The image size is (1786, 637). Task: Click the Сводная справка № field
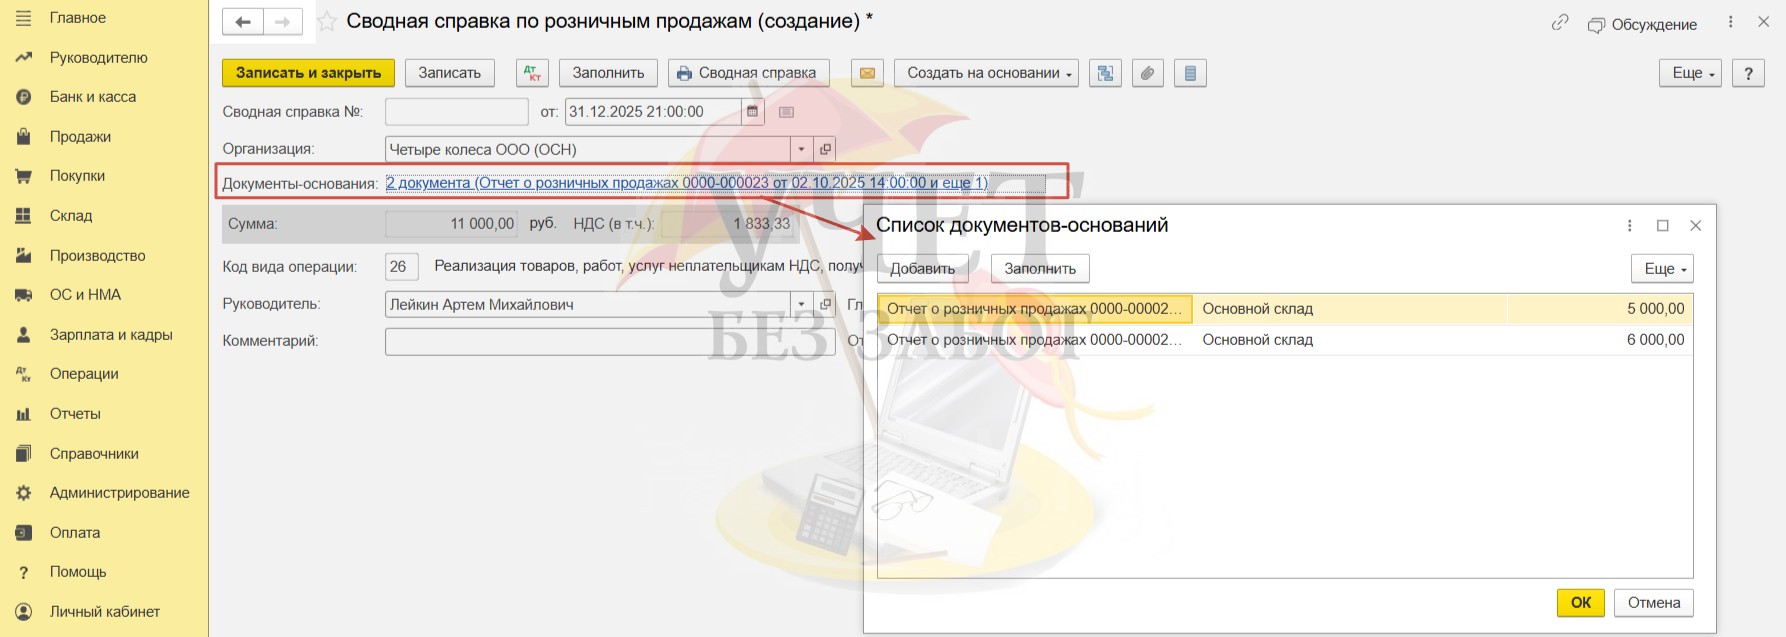click(456, 112)
